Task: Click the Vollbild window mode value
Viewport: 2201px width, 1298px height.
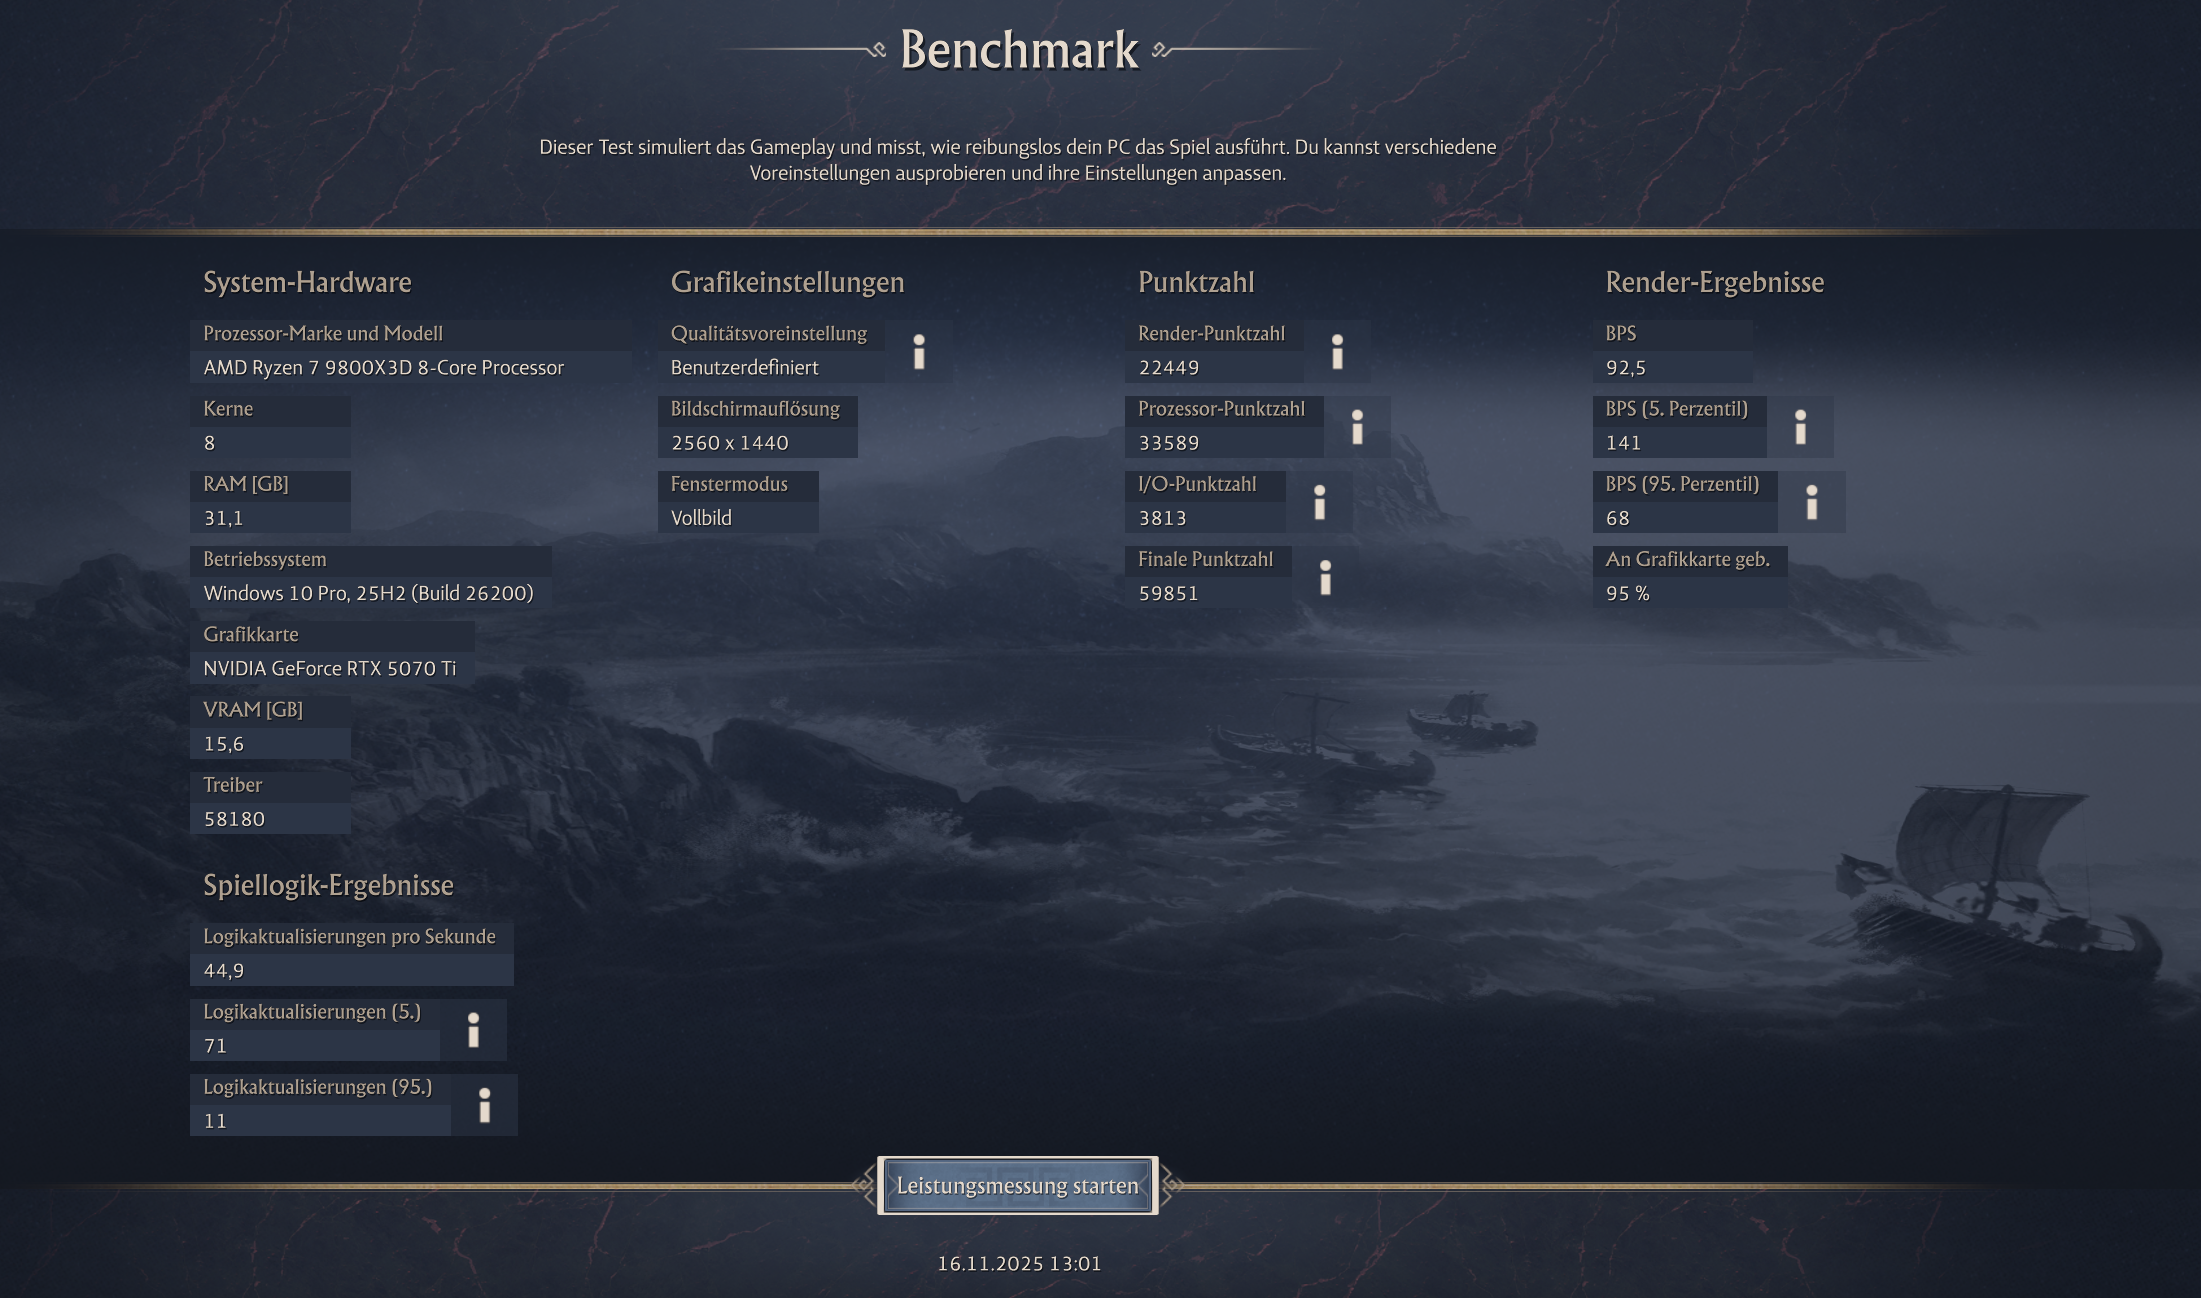Action: coord(701,518)
